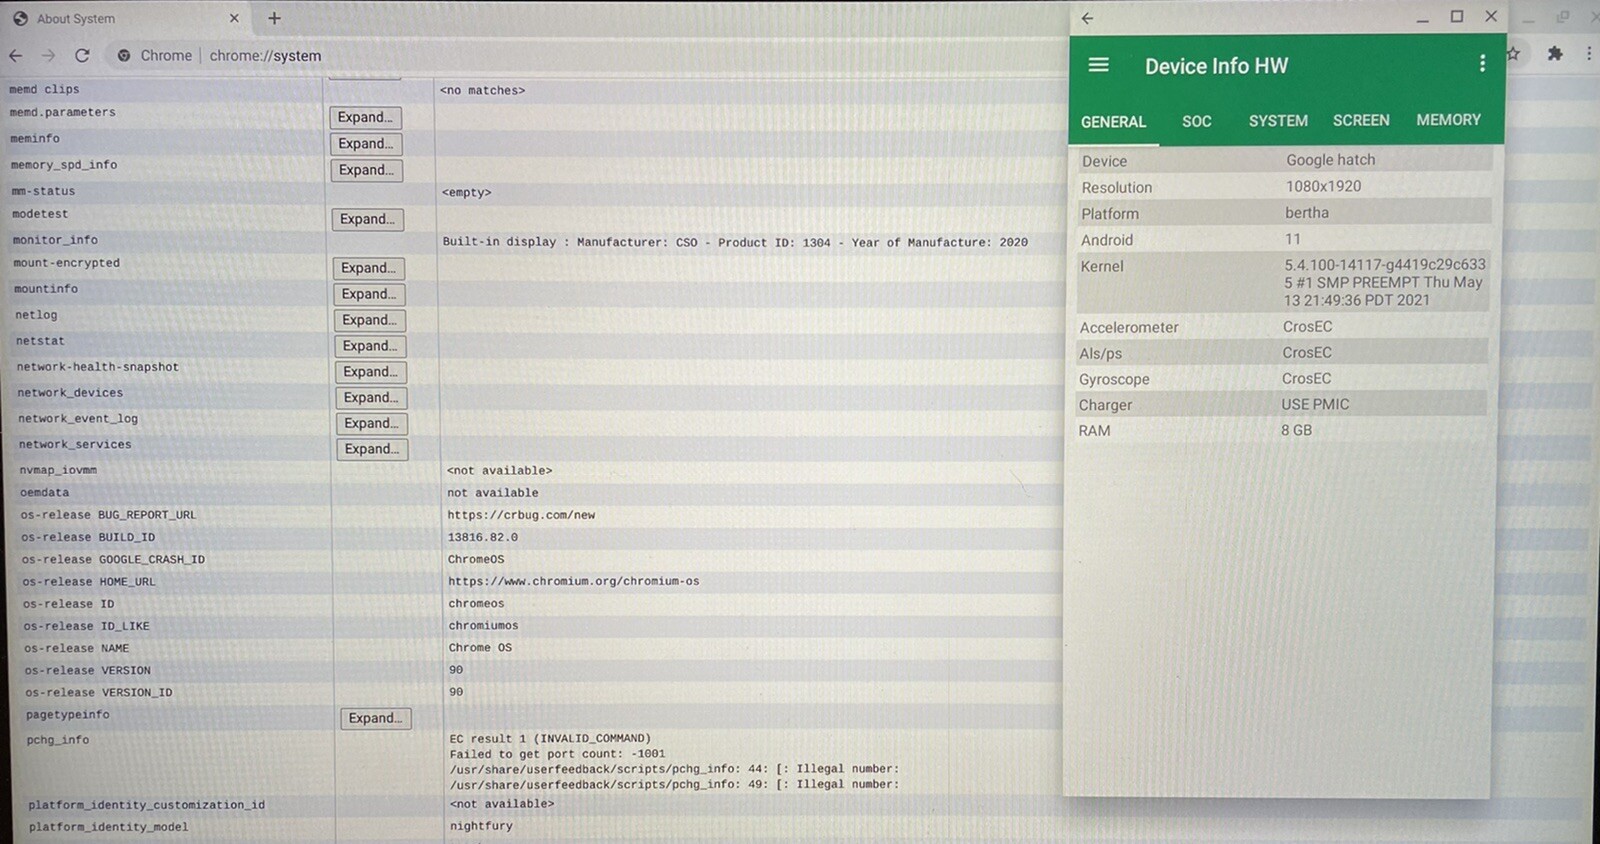Switch to the SOC tab

tap(1196, 122)
